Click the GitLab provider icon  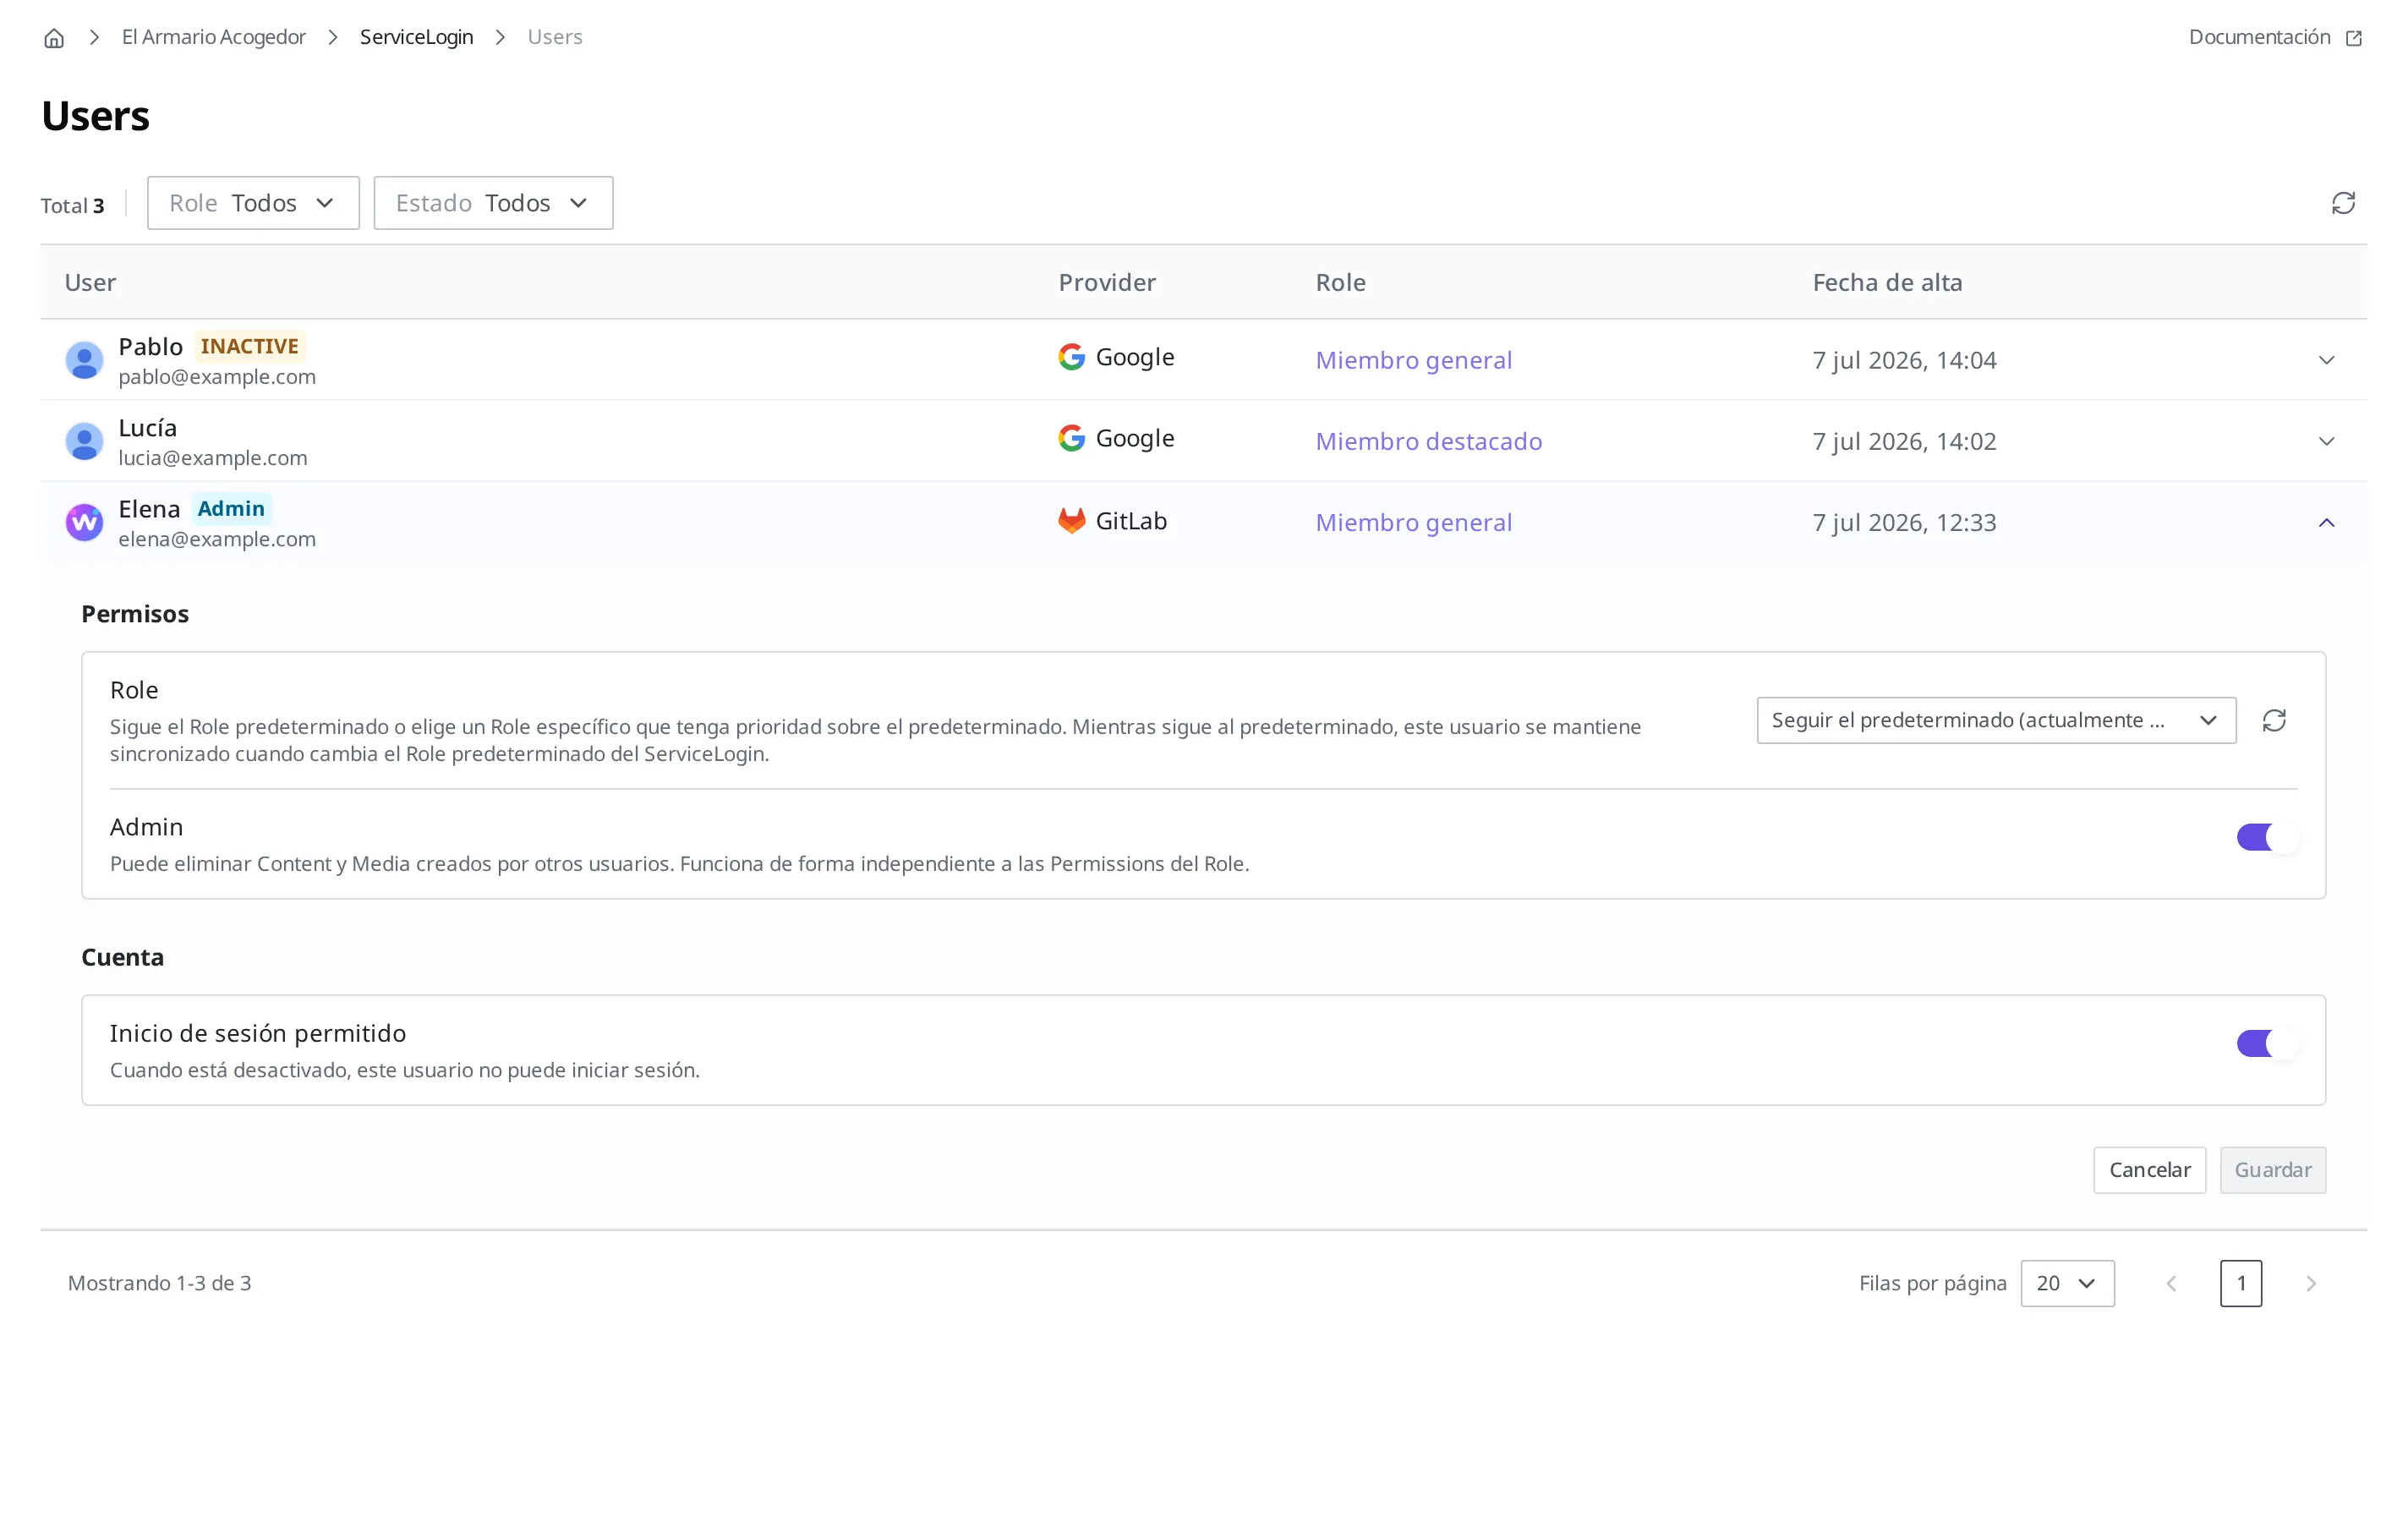(x=1071, y=521)
